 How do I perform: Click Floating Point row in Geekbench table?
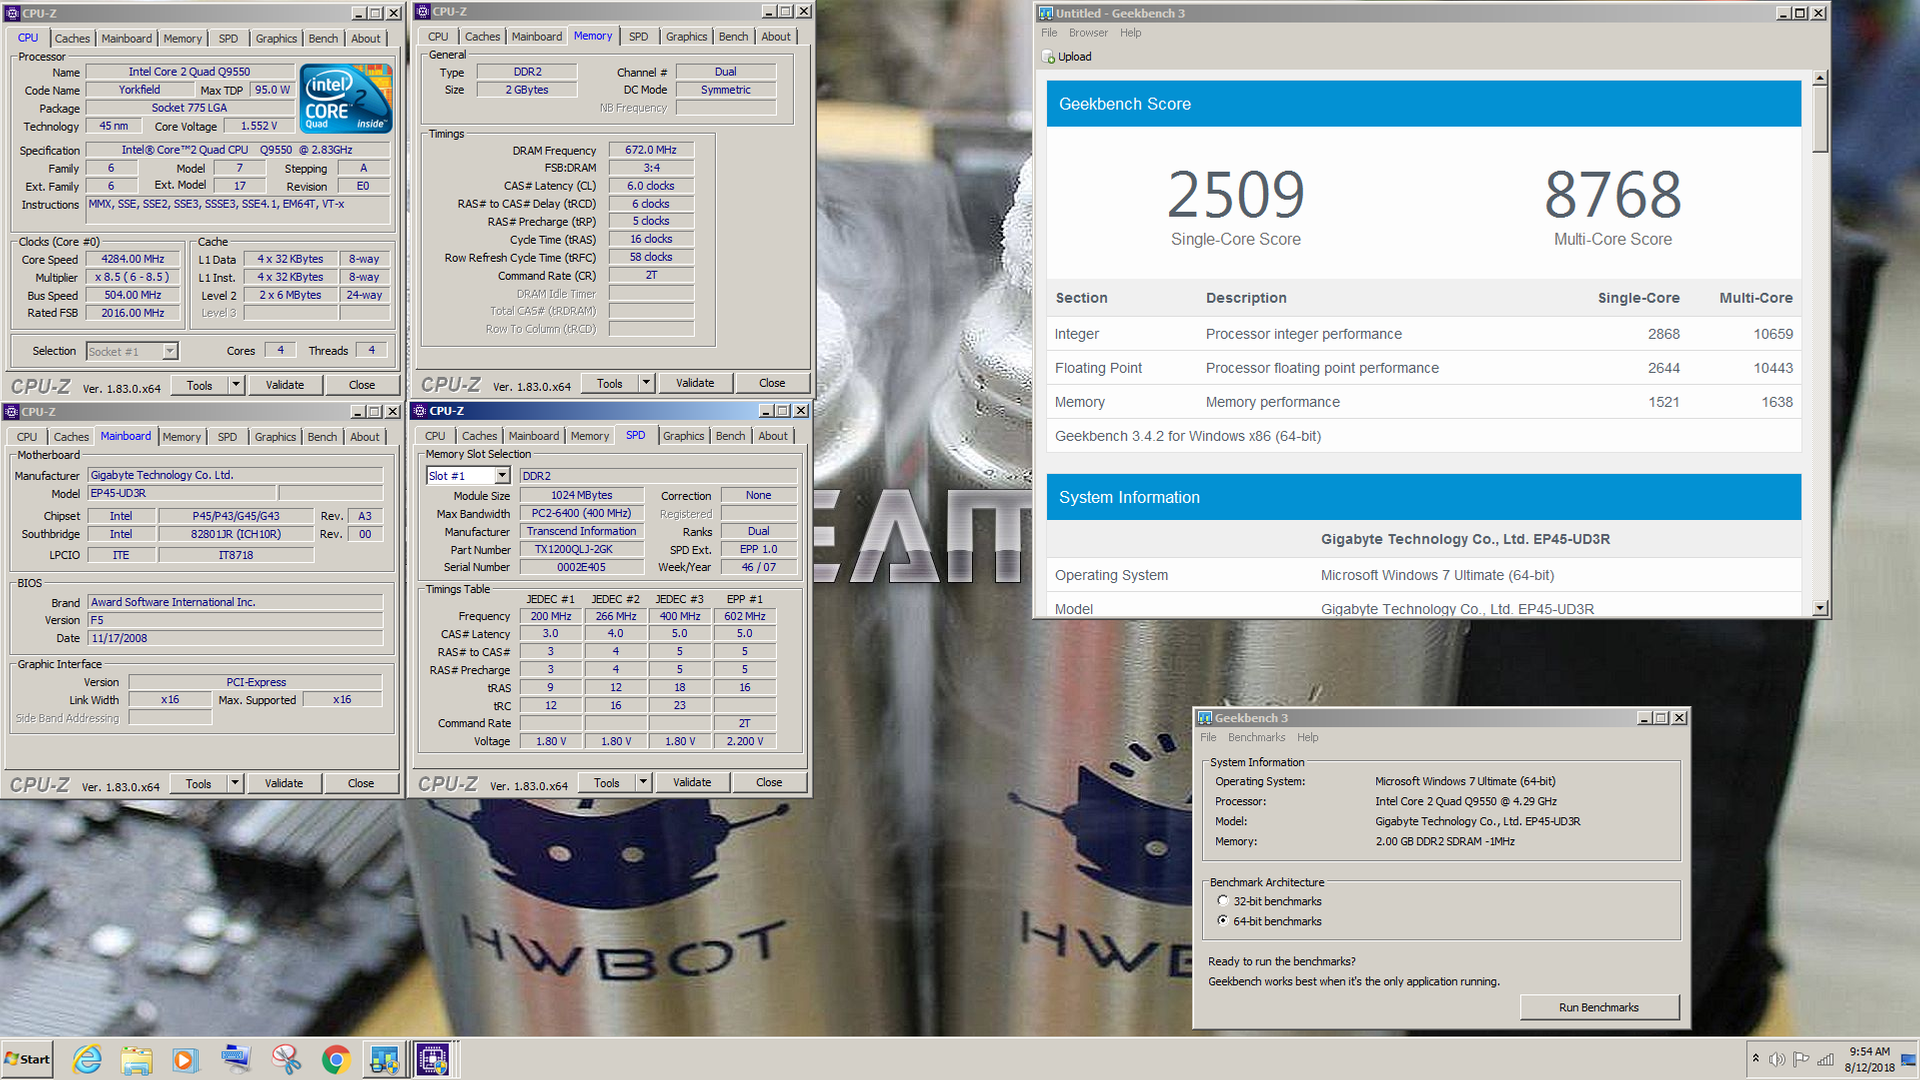(1424, 368)
